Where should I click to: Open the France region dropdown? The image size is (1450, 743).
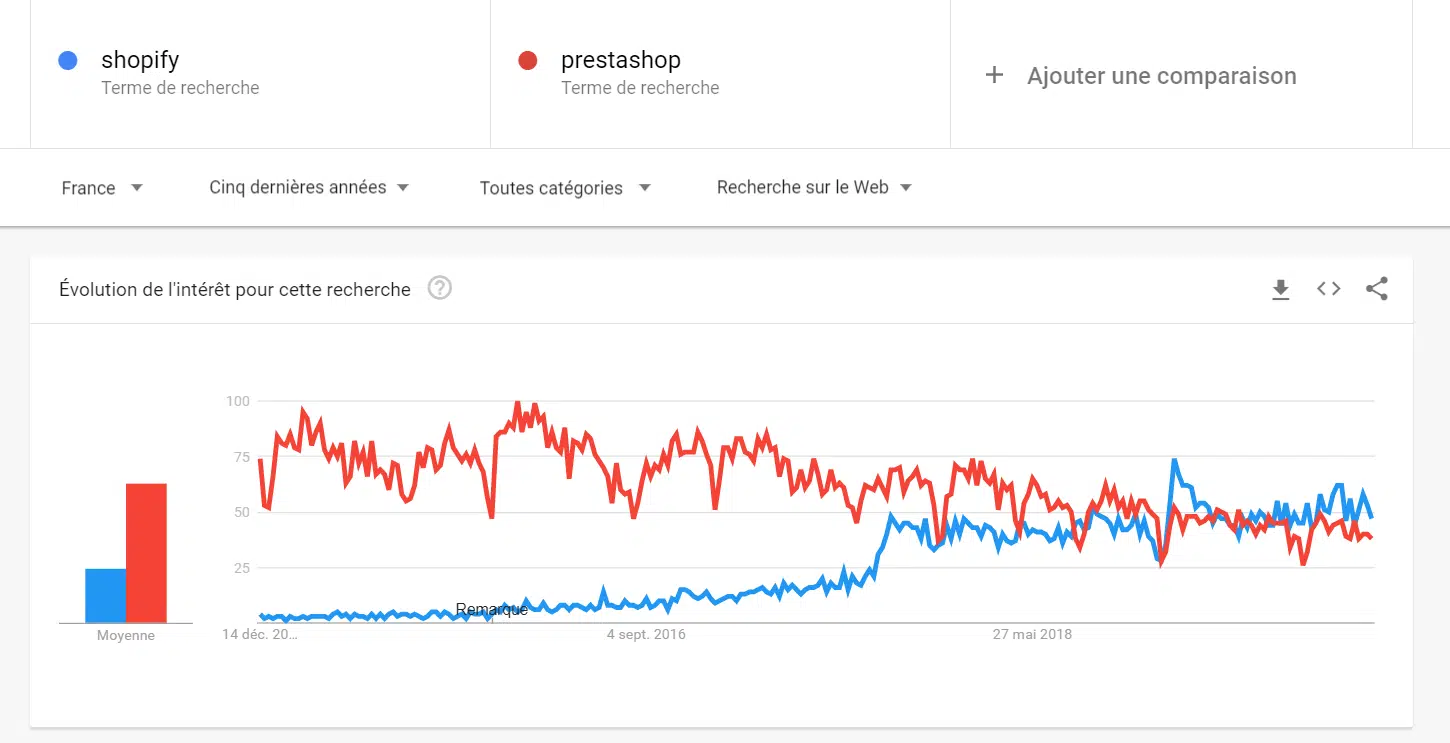tap(101, 188)
